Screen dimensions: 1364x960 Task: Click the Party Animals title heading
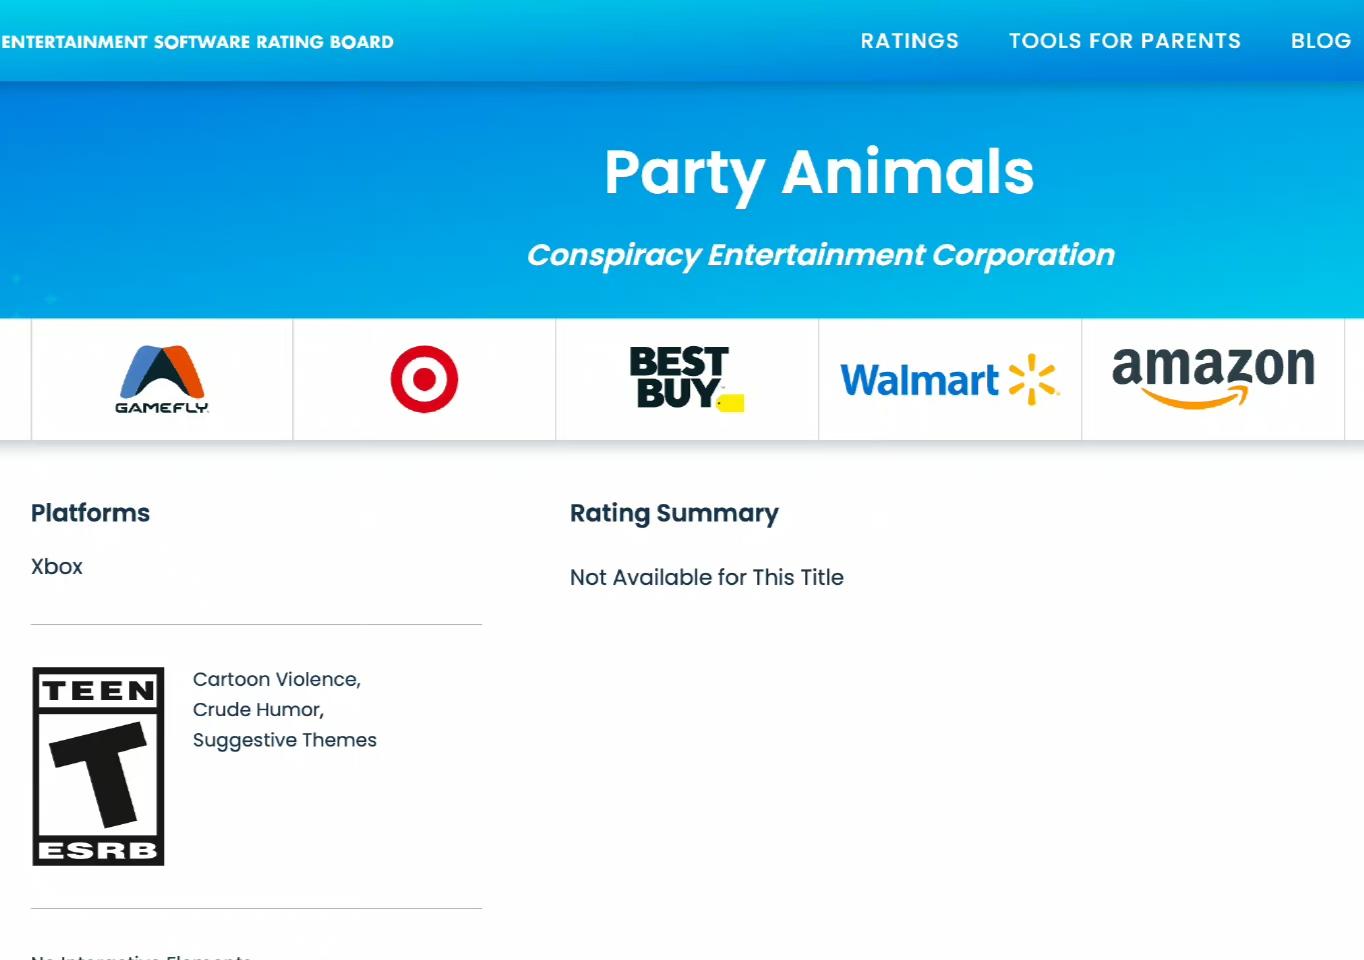819,173
